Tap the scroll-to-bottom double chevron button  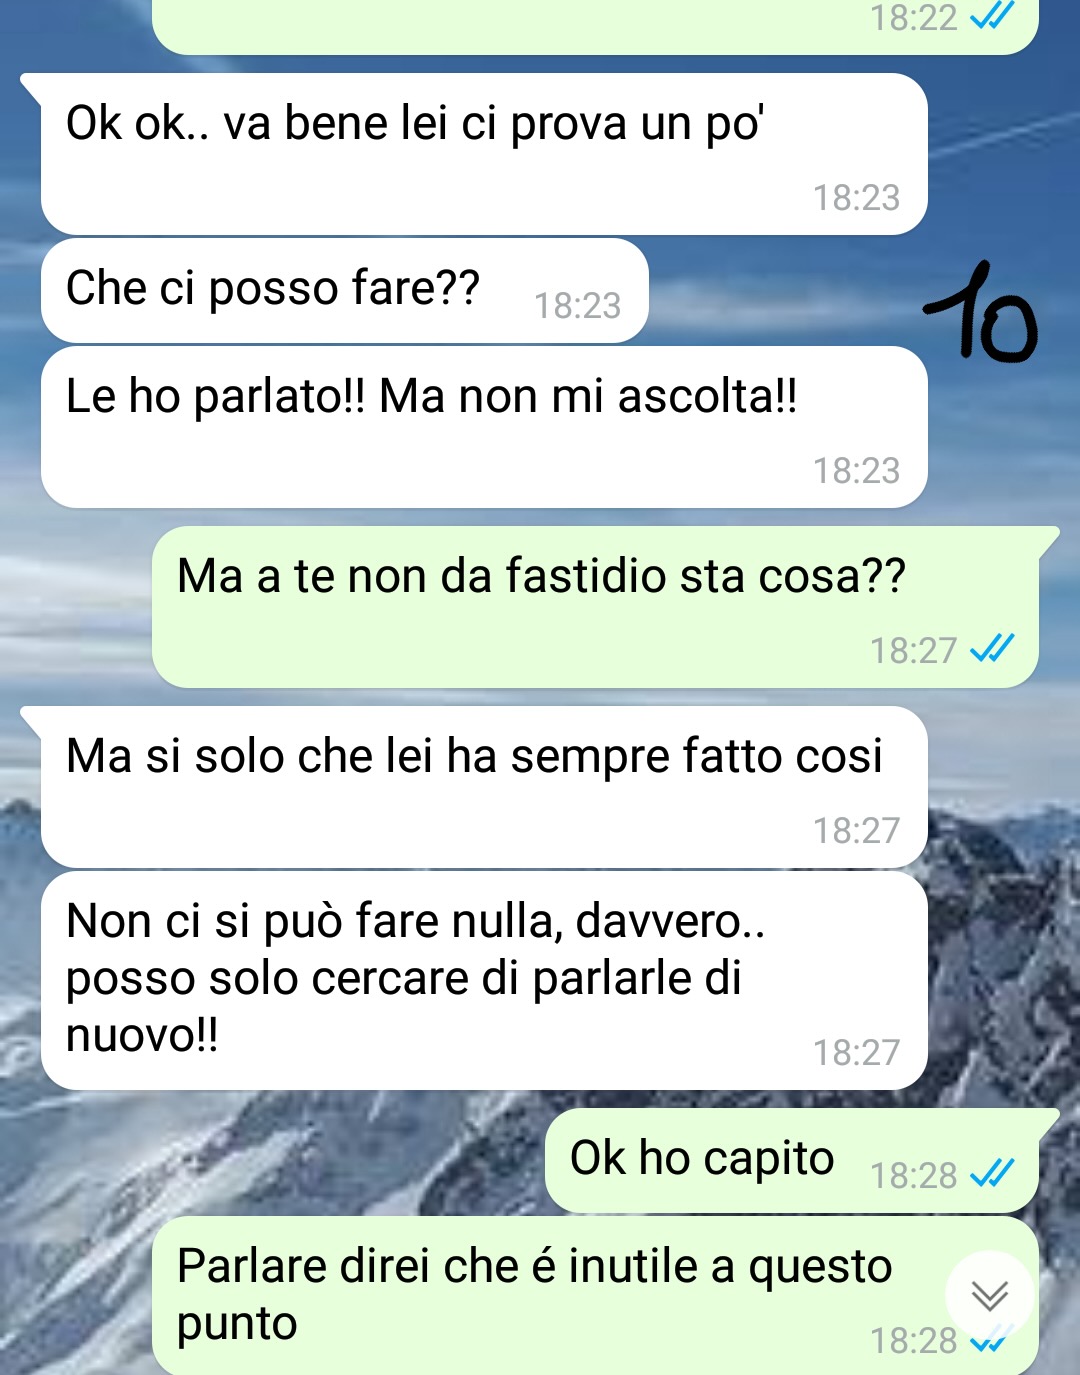(x=989, y=1296)
